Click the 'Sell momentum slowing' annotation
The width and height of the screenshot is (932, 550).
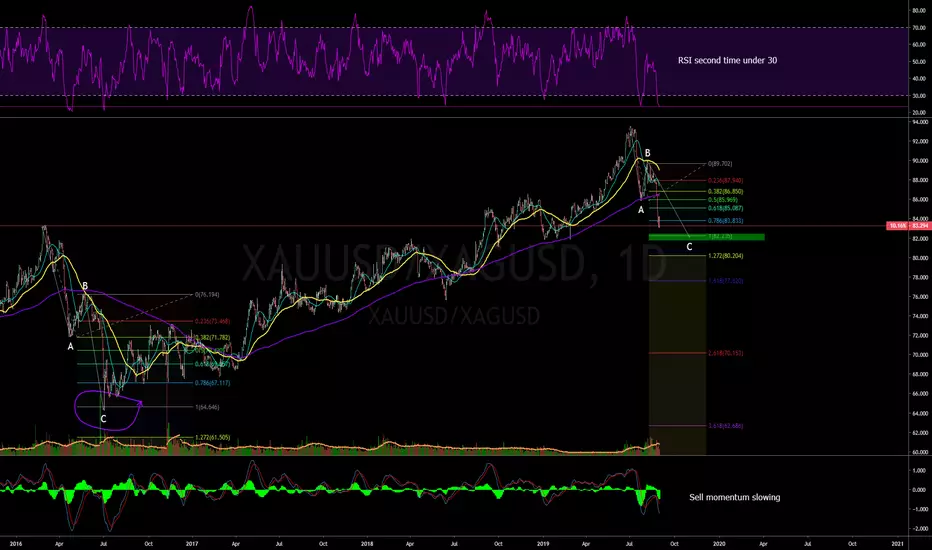pyautogui.click(x=735, y=497)
